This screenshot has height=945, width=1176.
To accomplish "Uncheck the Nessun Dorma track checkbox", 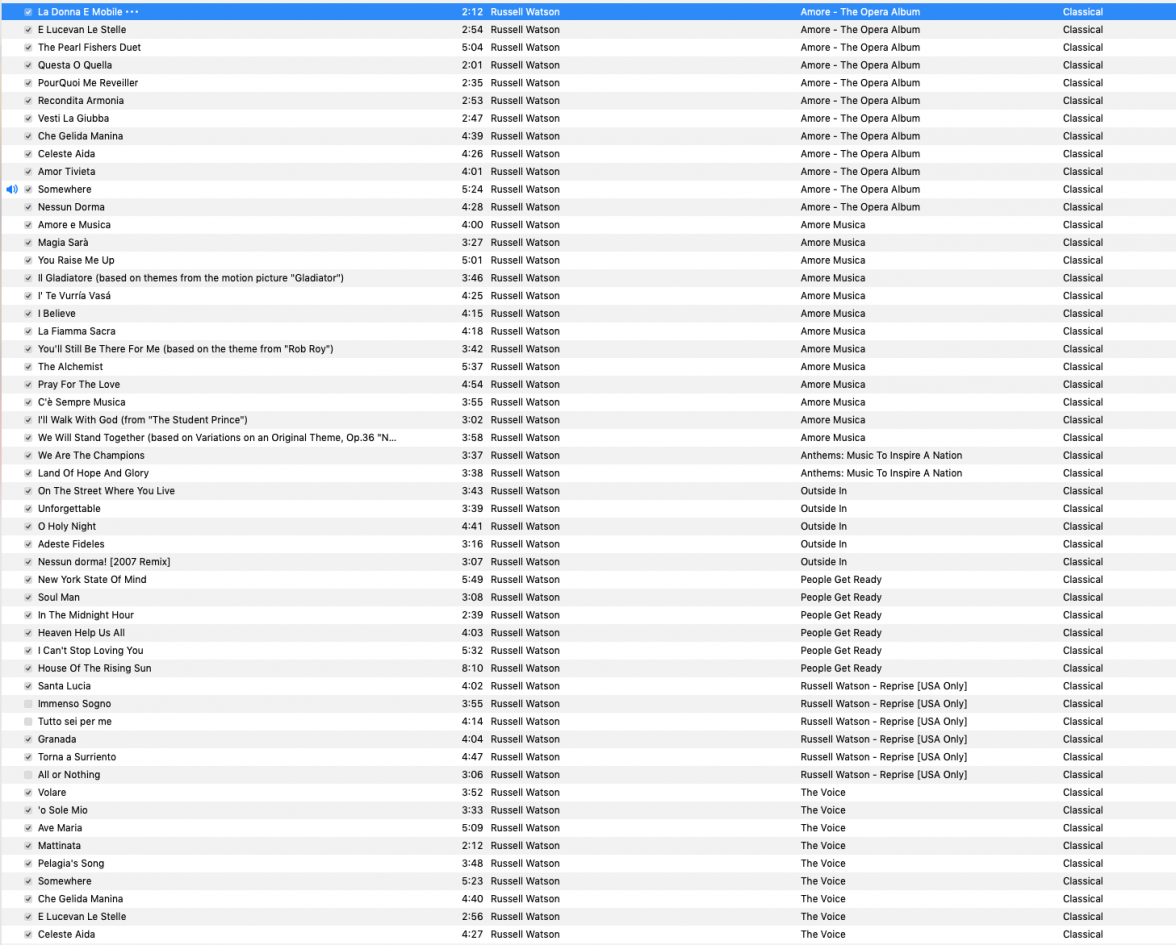I will pyautogui.click(x=28, y=207).
